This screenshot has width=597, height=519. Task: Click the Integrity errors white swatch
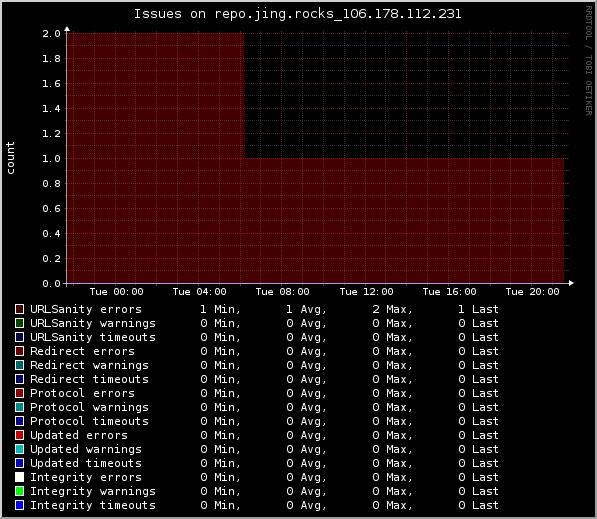19,477
